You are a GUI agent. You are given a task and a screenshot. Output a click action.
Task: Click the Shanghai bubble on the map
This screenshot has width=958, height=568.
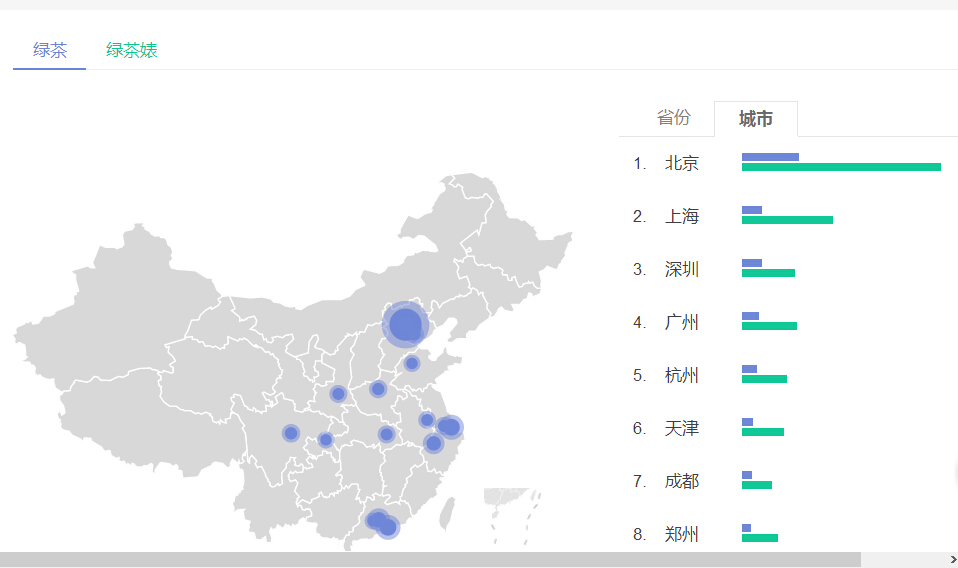(x=450, y=427)
